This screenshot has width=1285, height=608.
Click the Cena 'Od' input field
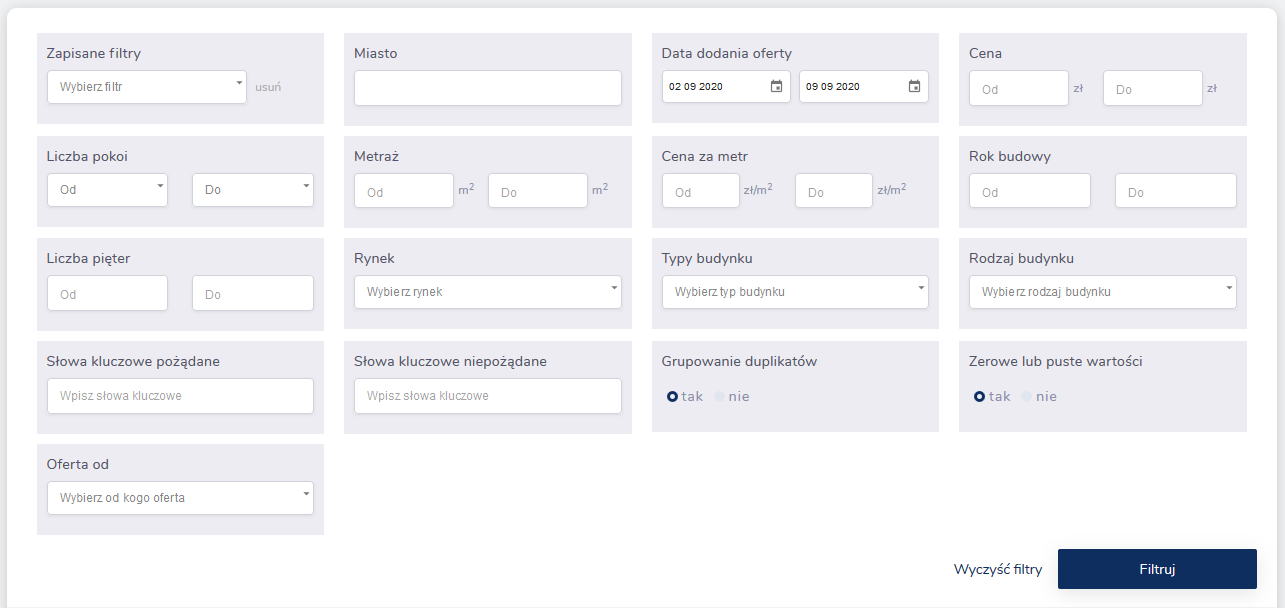(1019, 88)
